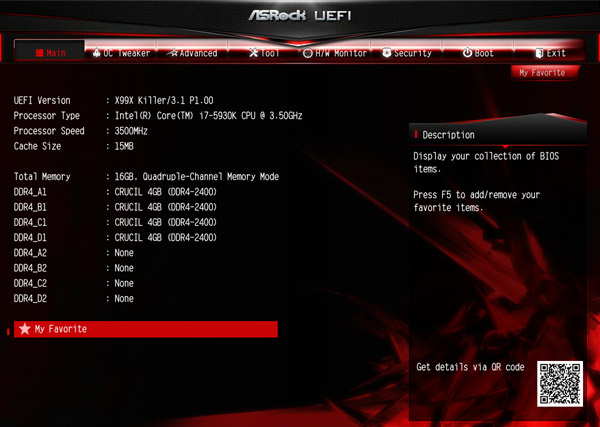Click the DDR4_B2 slot label
The height and width of the screenshot is (427, 600).
click(30, 269)
